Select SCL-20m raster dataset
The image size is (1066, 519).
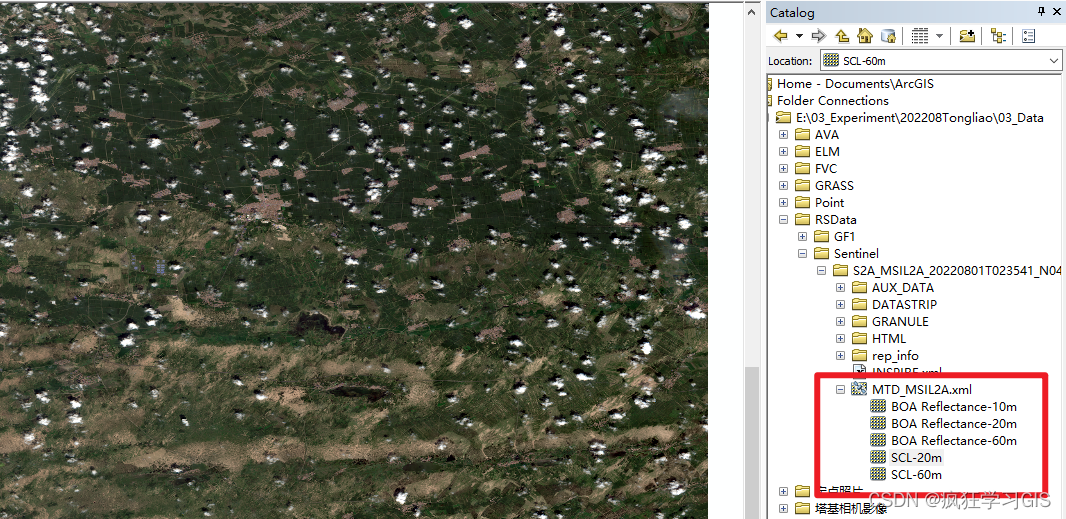pyautogui.click(x=916, y=458)
